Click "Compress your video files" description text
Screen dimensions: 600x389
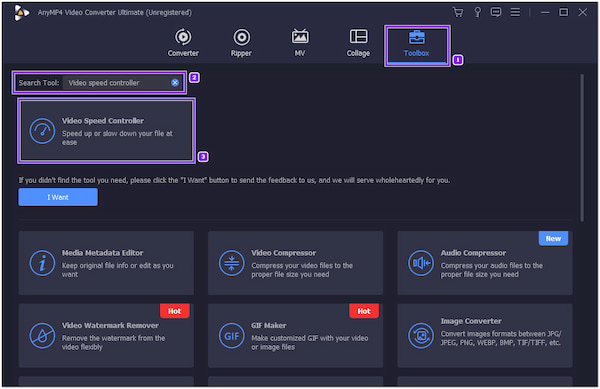[x=302, y=270]
